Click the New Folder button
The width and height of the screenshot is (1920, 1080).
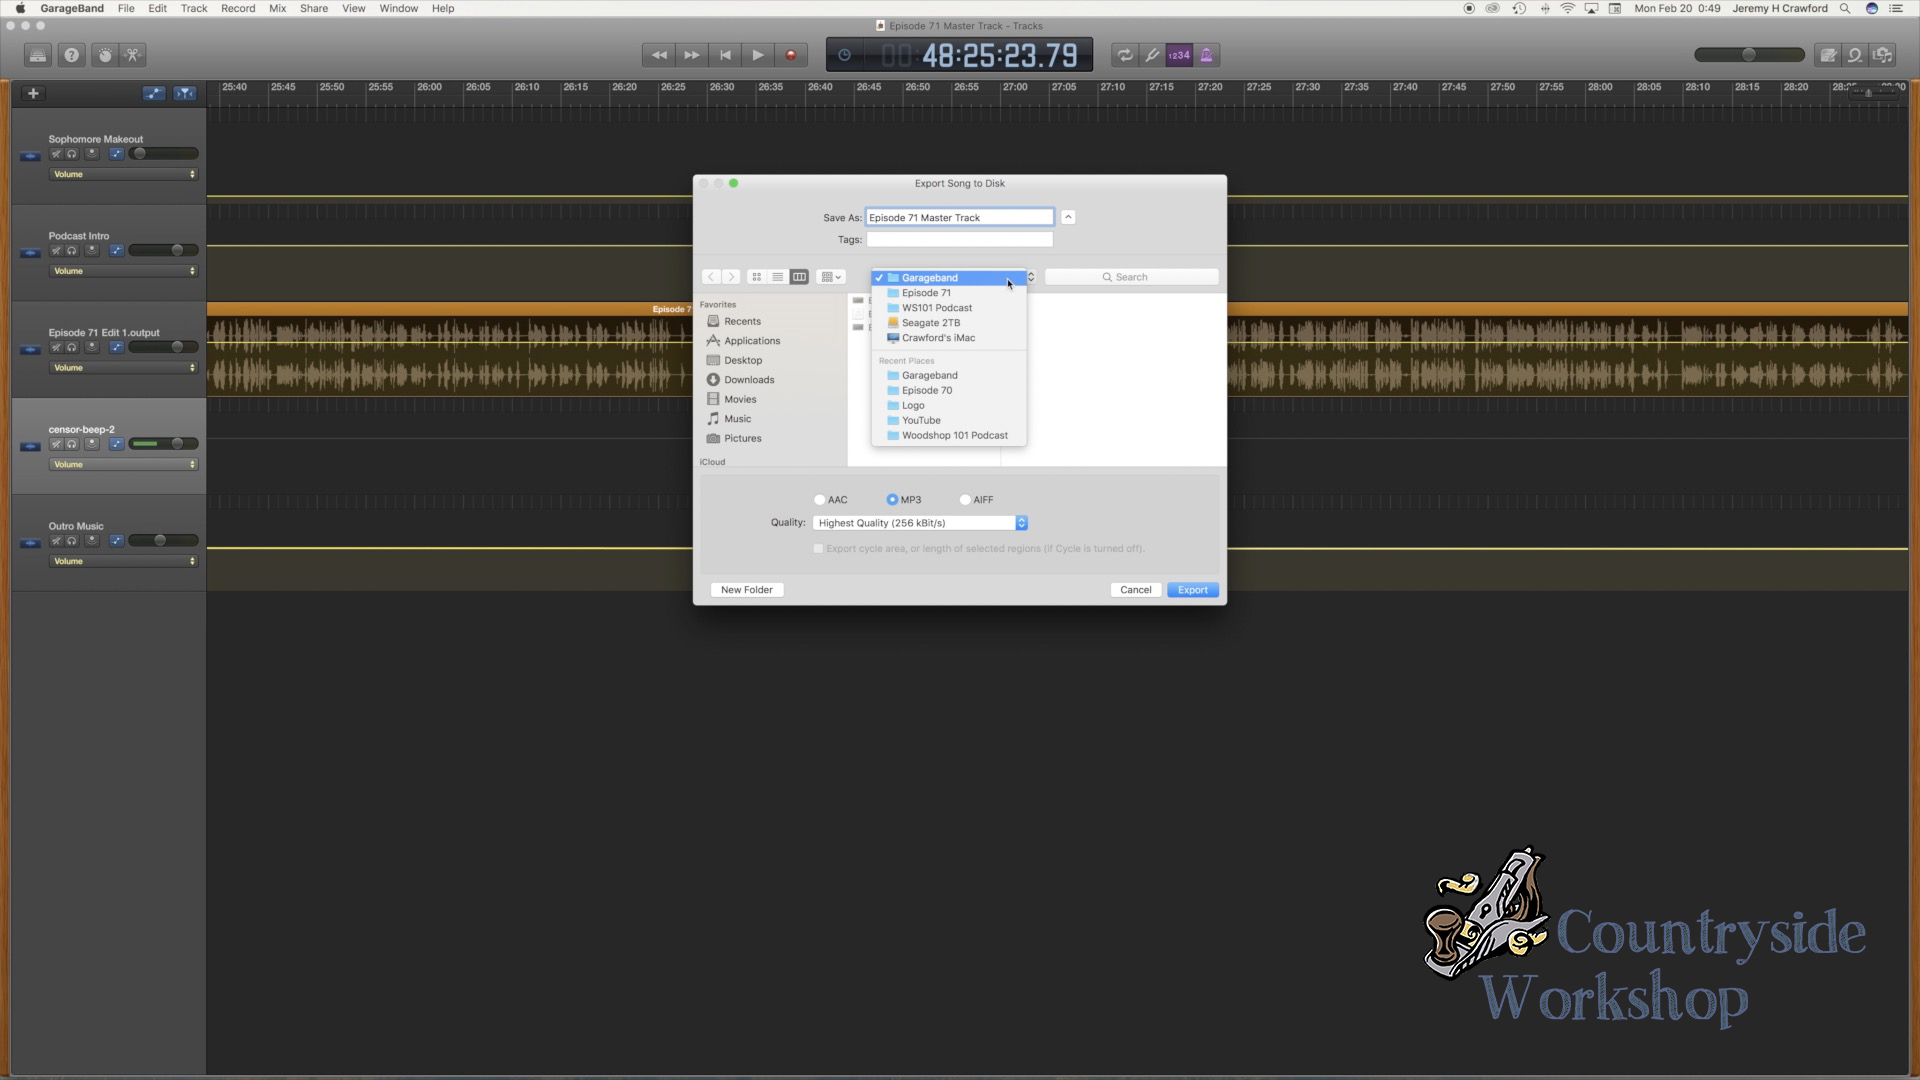click(x=746, y=590)
